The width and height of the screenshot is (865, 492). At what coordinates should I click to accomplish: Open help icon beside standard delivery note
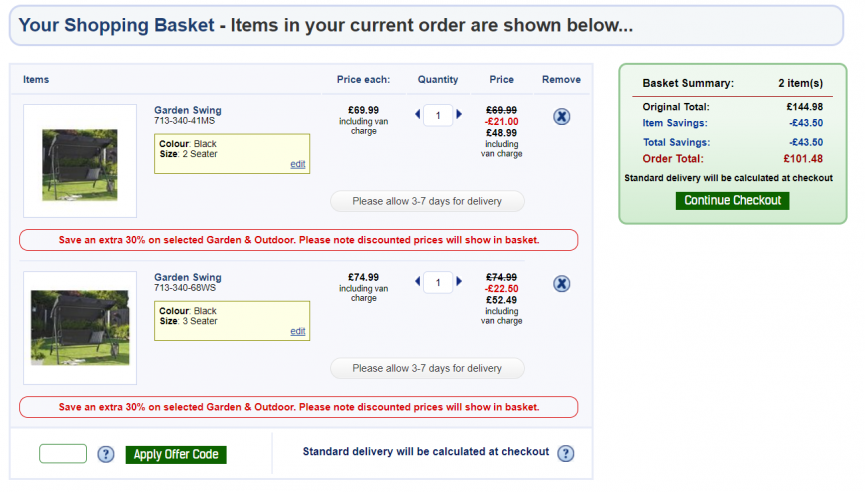(565, 453)
